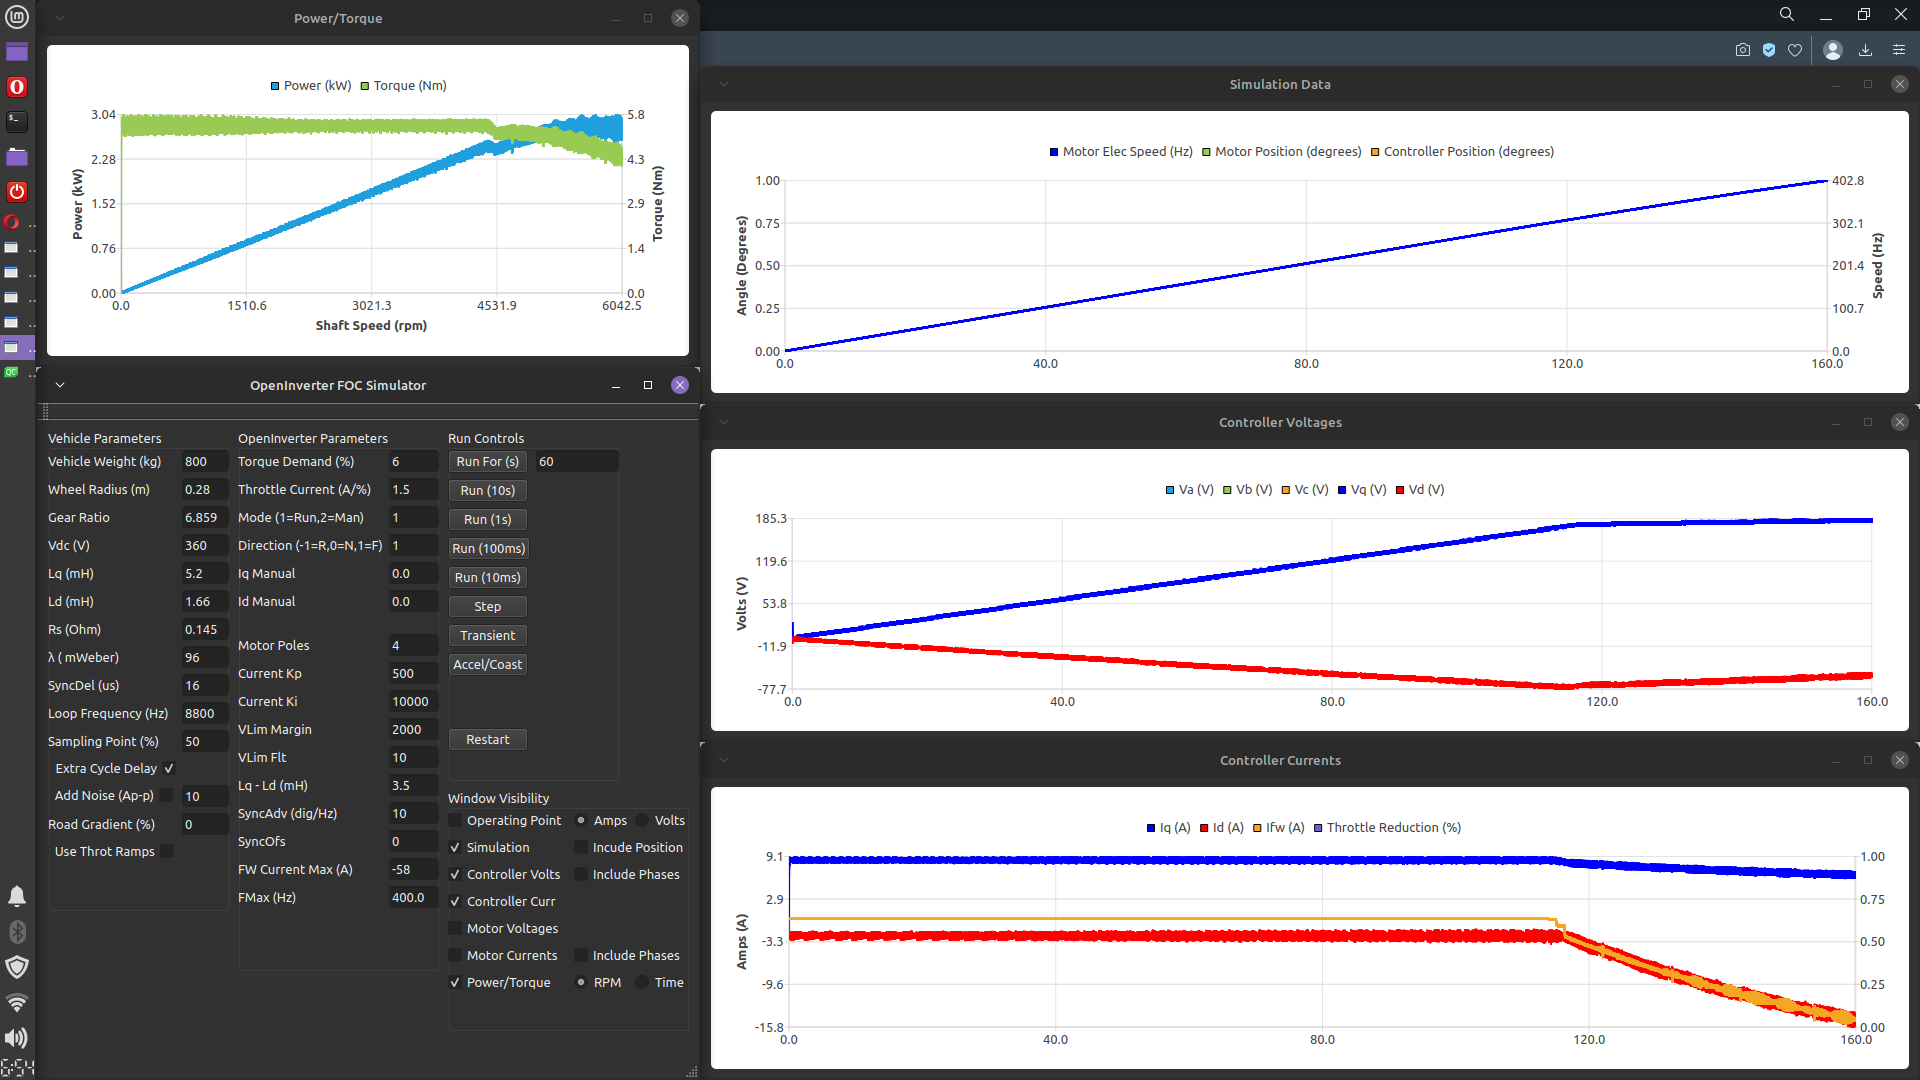Click the user profile avatar icon

pyautogui.click(x=1833, y=50)
